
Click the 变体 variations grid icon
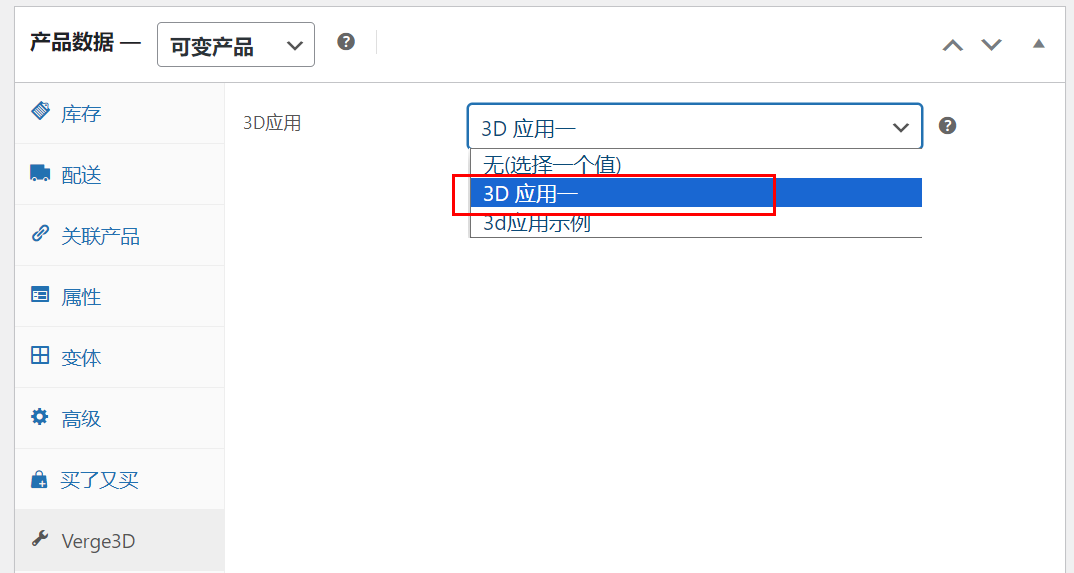point(40,355)
